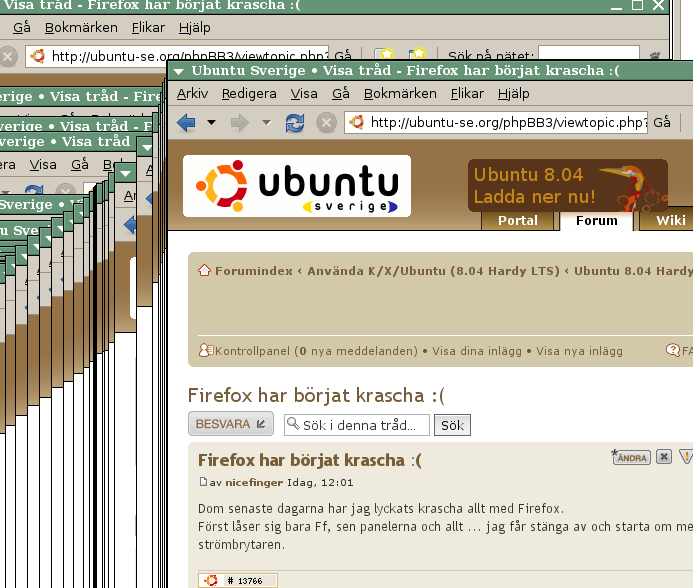Viewport: 693px width, 588px height.
Task: Open the Hjälp menu in the front window
Action: (x=513, y=94)
